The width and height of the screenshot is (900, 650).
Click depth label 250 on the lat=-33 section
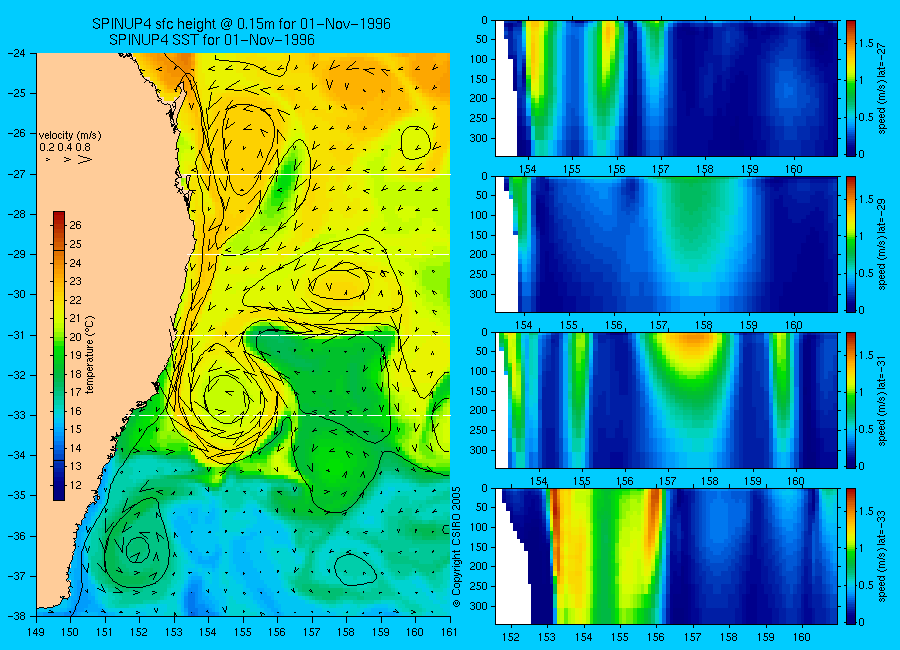click(478, 586)
